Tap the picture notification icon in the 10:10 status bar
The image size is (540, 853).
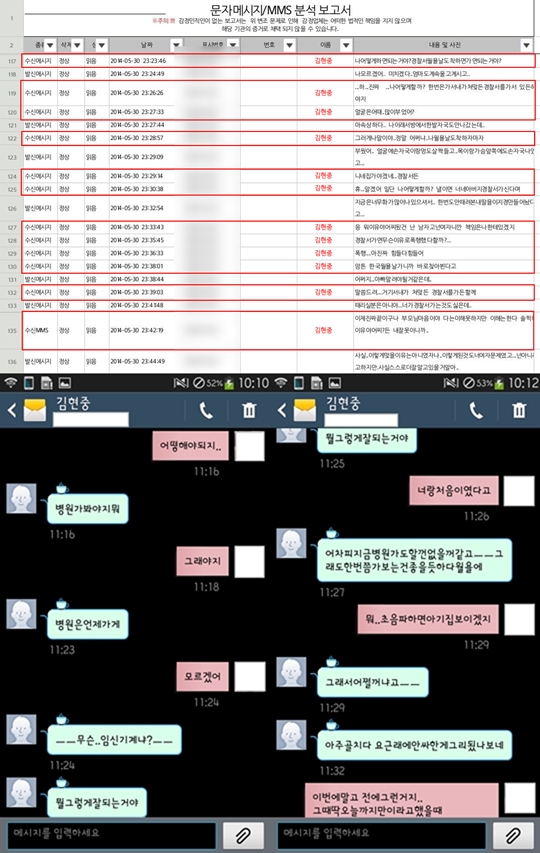point(65,383)
